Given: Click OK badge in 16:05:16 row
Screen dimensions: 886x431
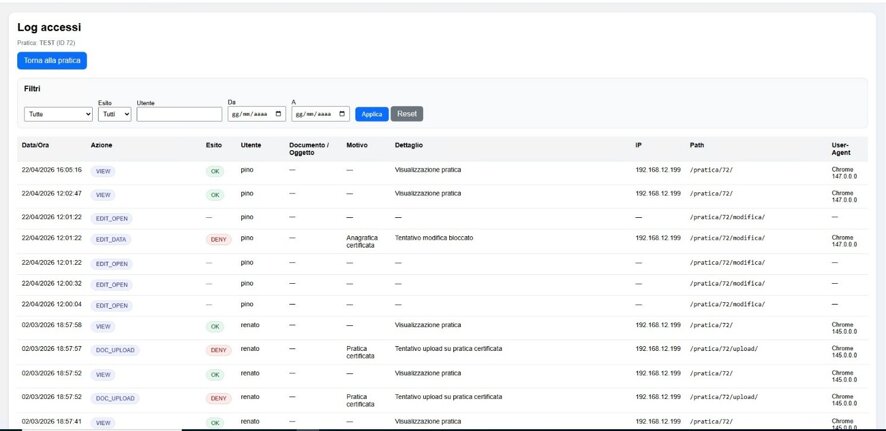Looking at the screenshot, I should click(215, 172).
